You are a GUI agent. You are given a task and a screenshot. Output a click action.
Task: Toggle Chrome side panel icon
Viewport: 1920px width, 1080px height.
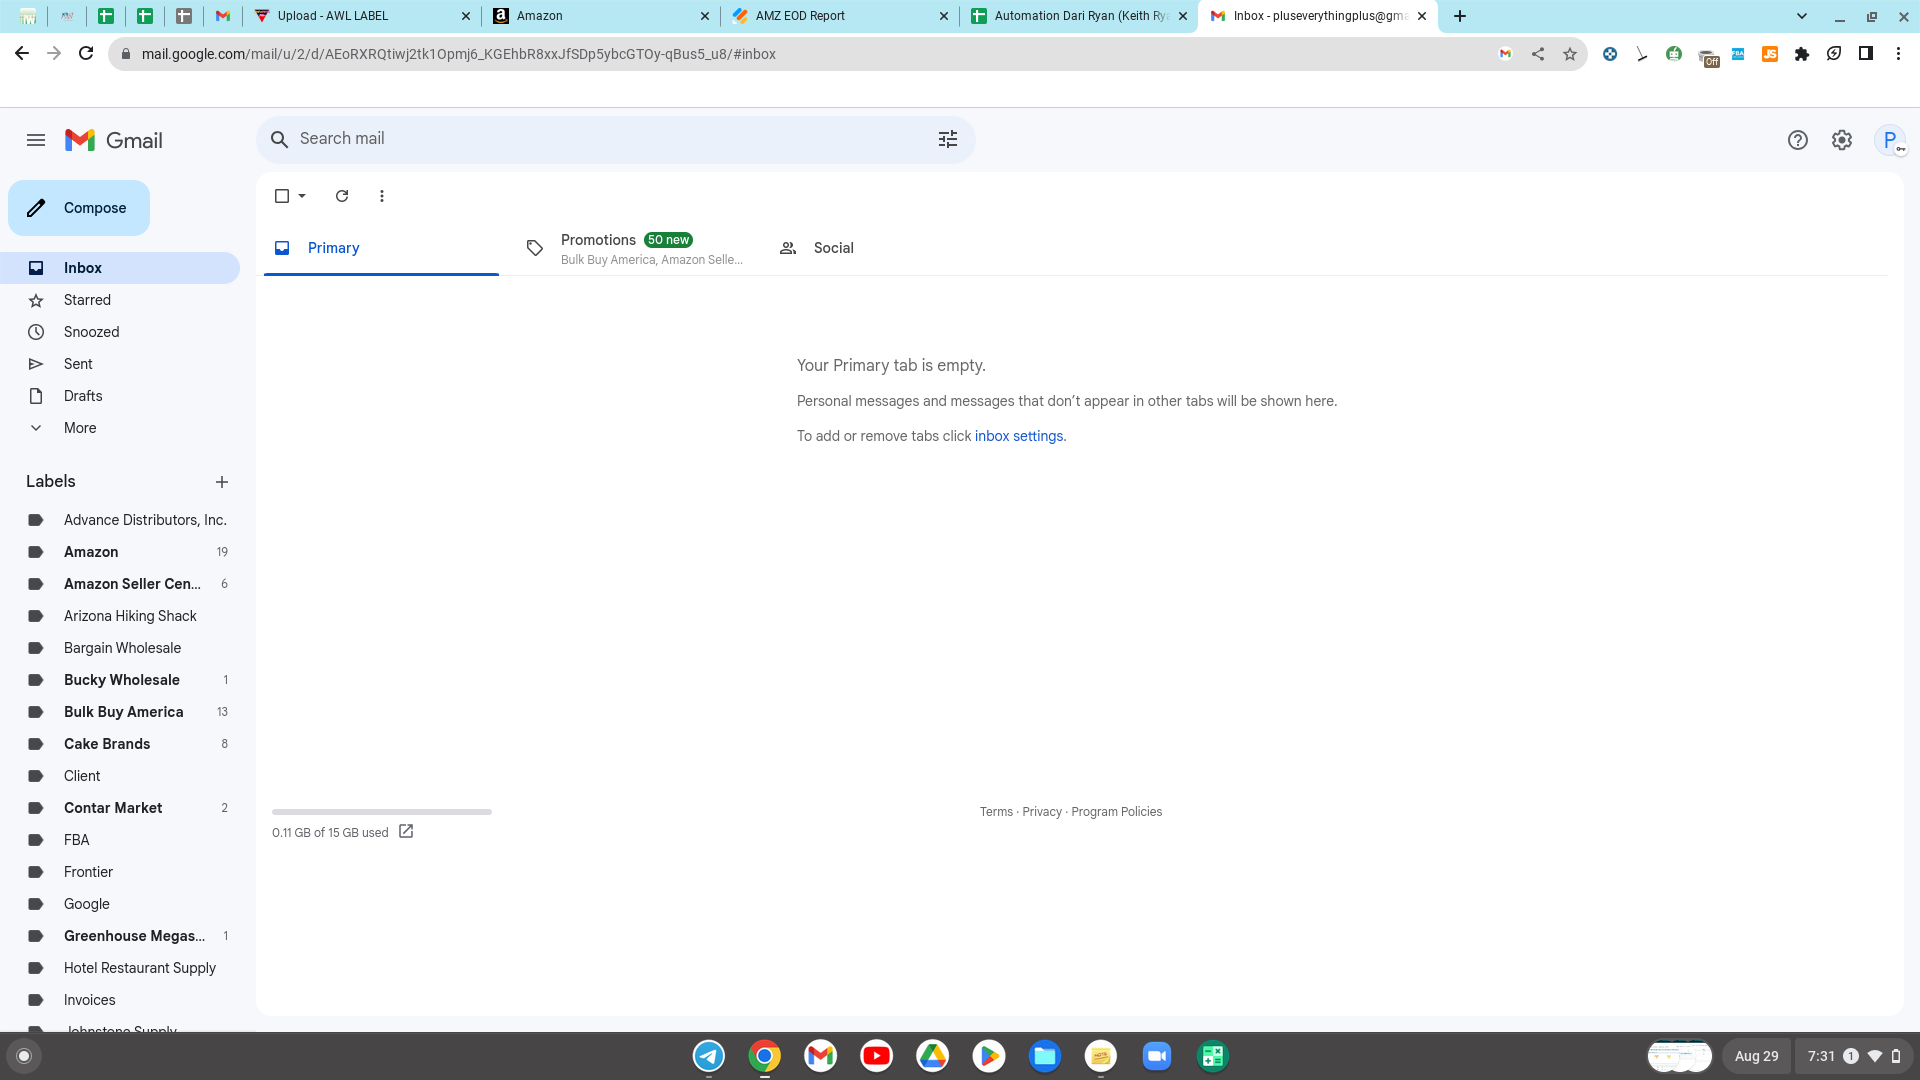(x=1866, y=54)
